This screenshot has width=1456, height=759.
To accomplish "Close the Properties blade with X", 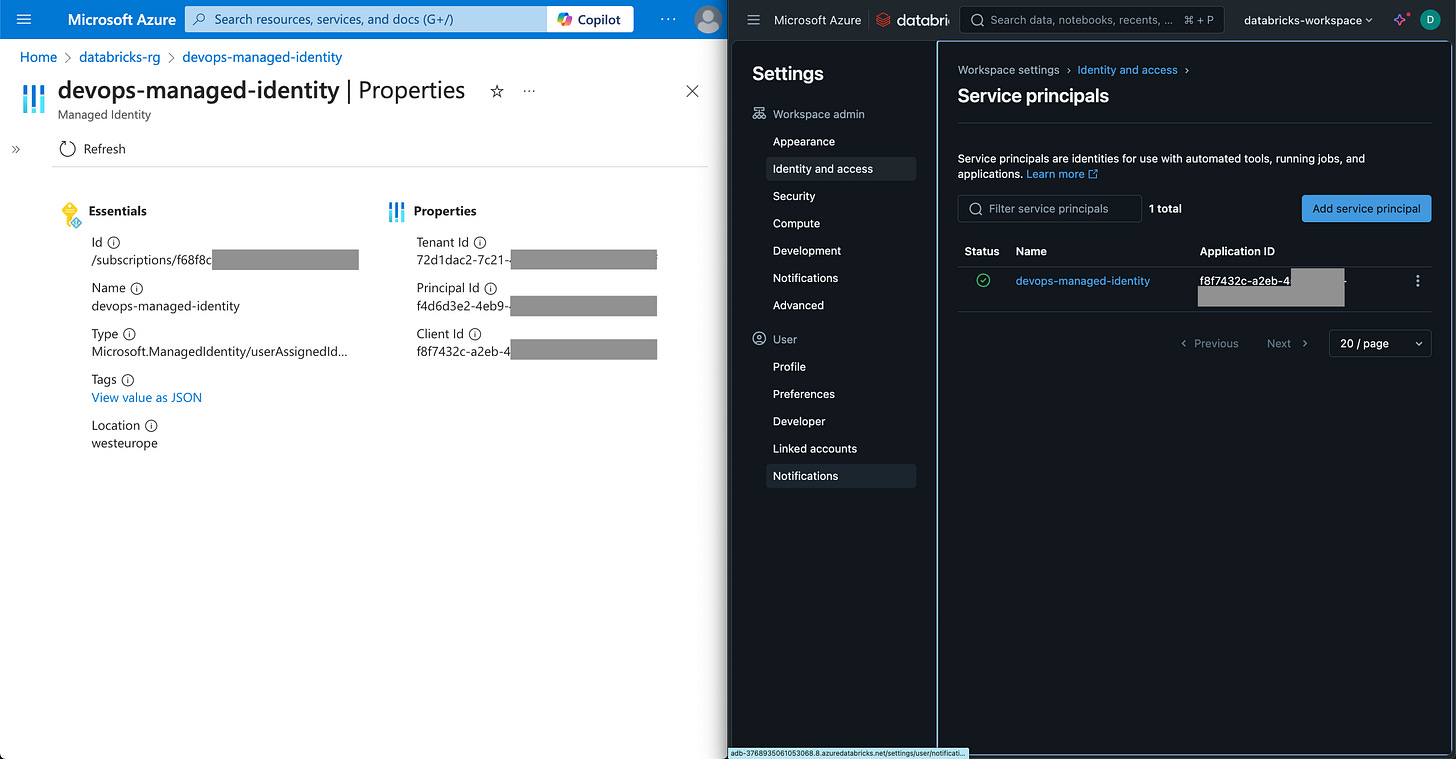I will (x=692, y=91).
